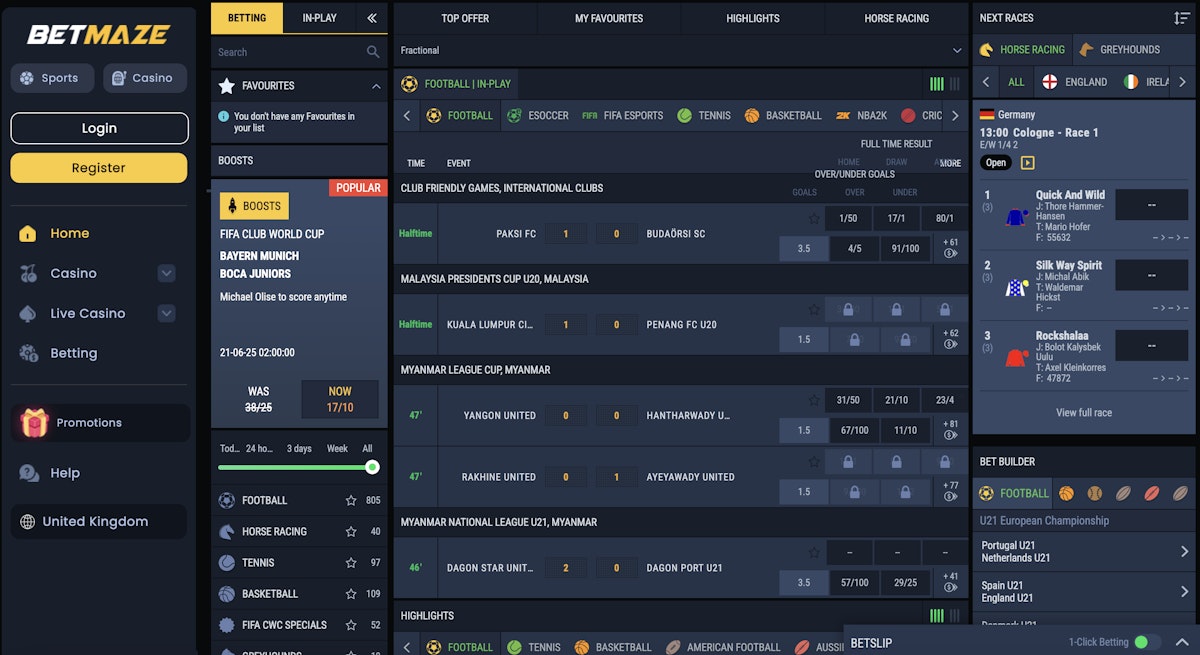Expand the Live Casino submenu arrow
This screenshot has height=655, width=1200.
pyautogui.click(x=167, y=313)
